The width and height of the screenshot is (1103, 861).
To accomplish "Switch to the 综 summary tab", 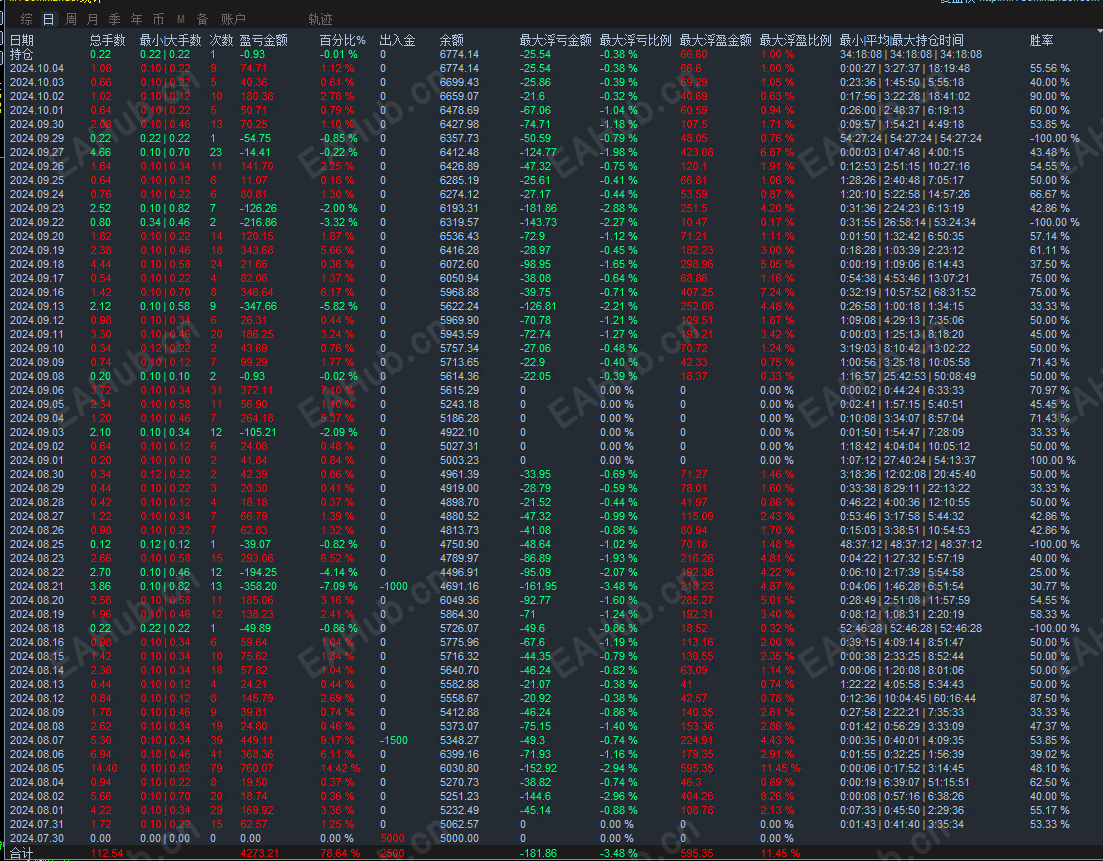I will click(x=27, y=19).
